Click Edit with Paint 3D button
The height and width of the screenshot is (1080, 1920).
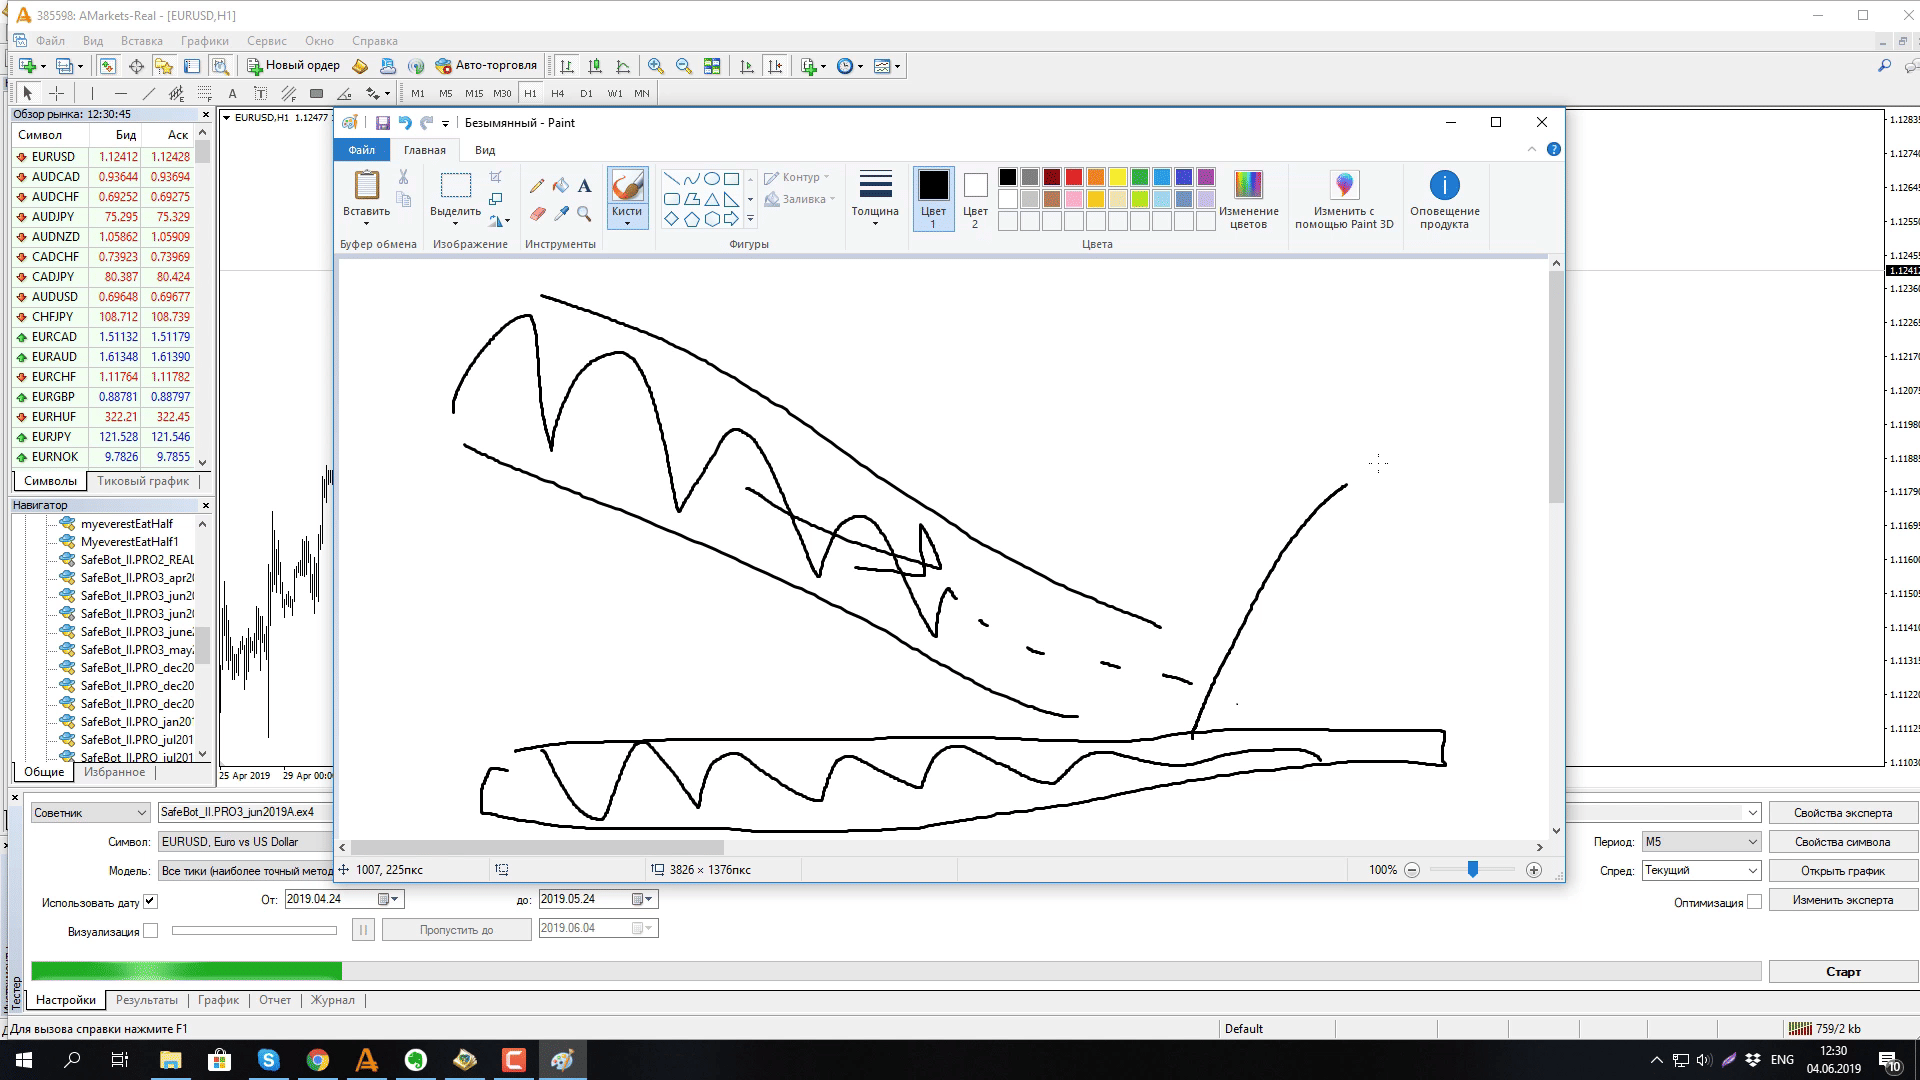(x=1344, y=200)
